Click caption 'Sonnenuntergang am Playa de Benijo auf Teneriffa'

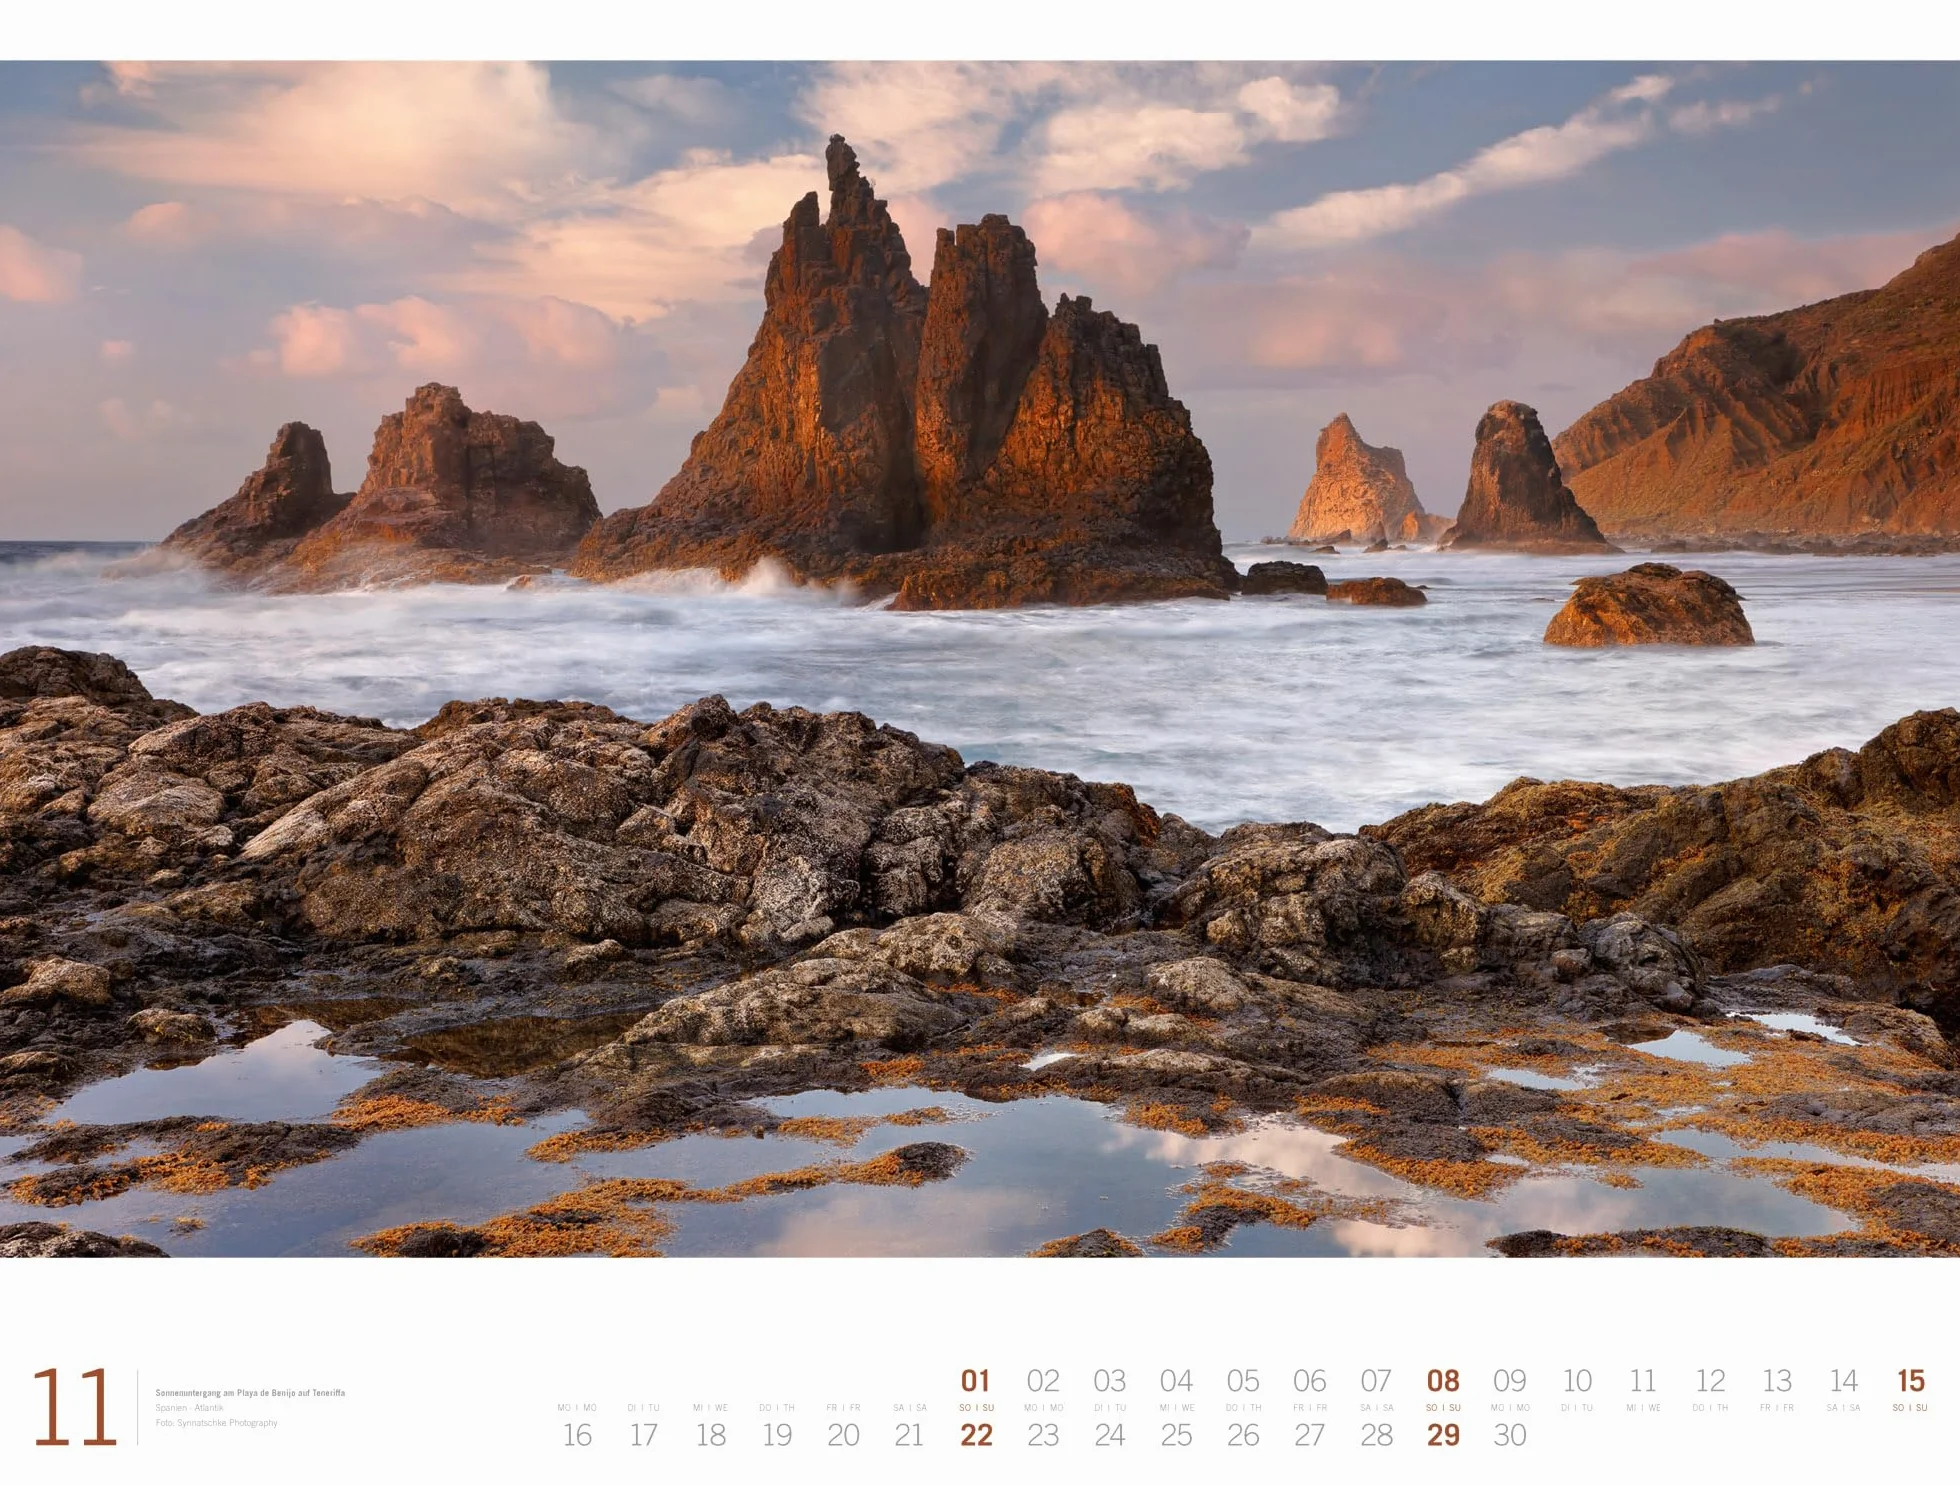click(x=250, y=1393)
